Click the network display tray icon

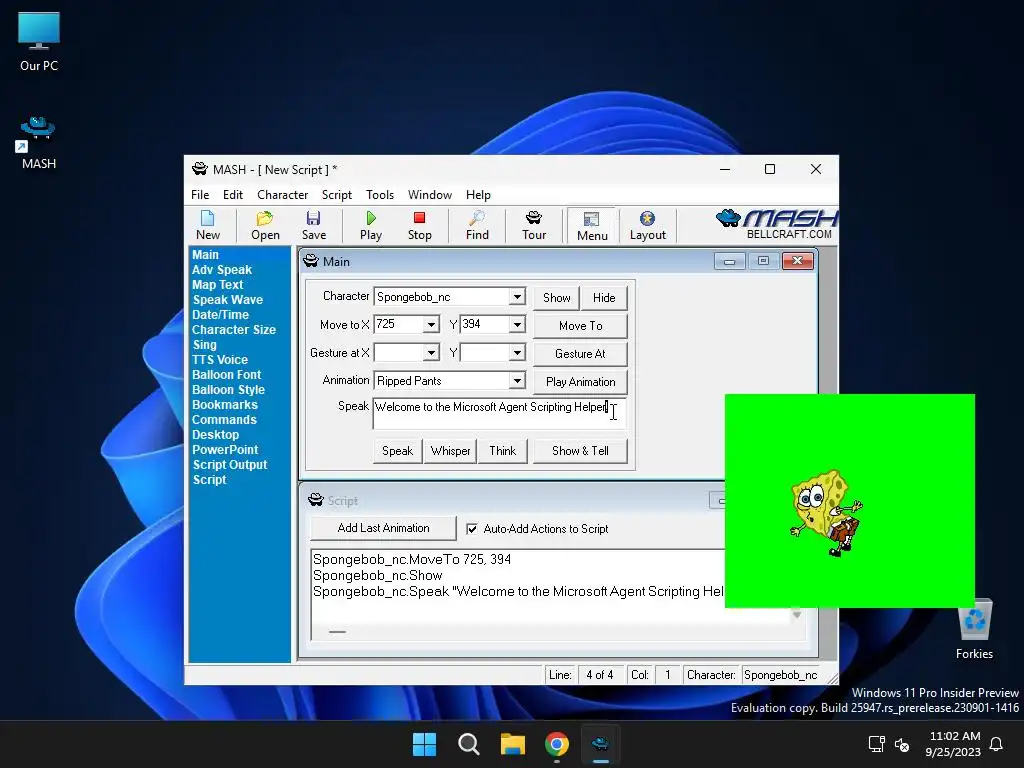click(876, 744)
